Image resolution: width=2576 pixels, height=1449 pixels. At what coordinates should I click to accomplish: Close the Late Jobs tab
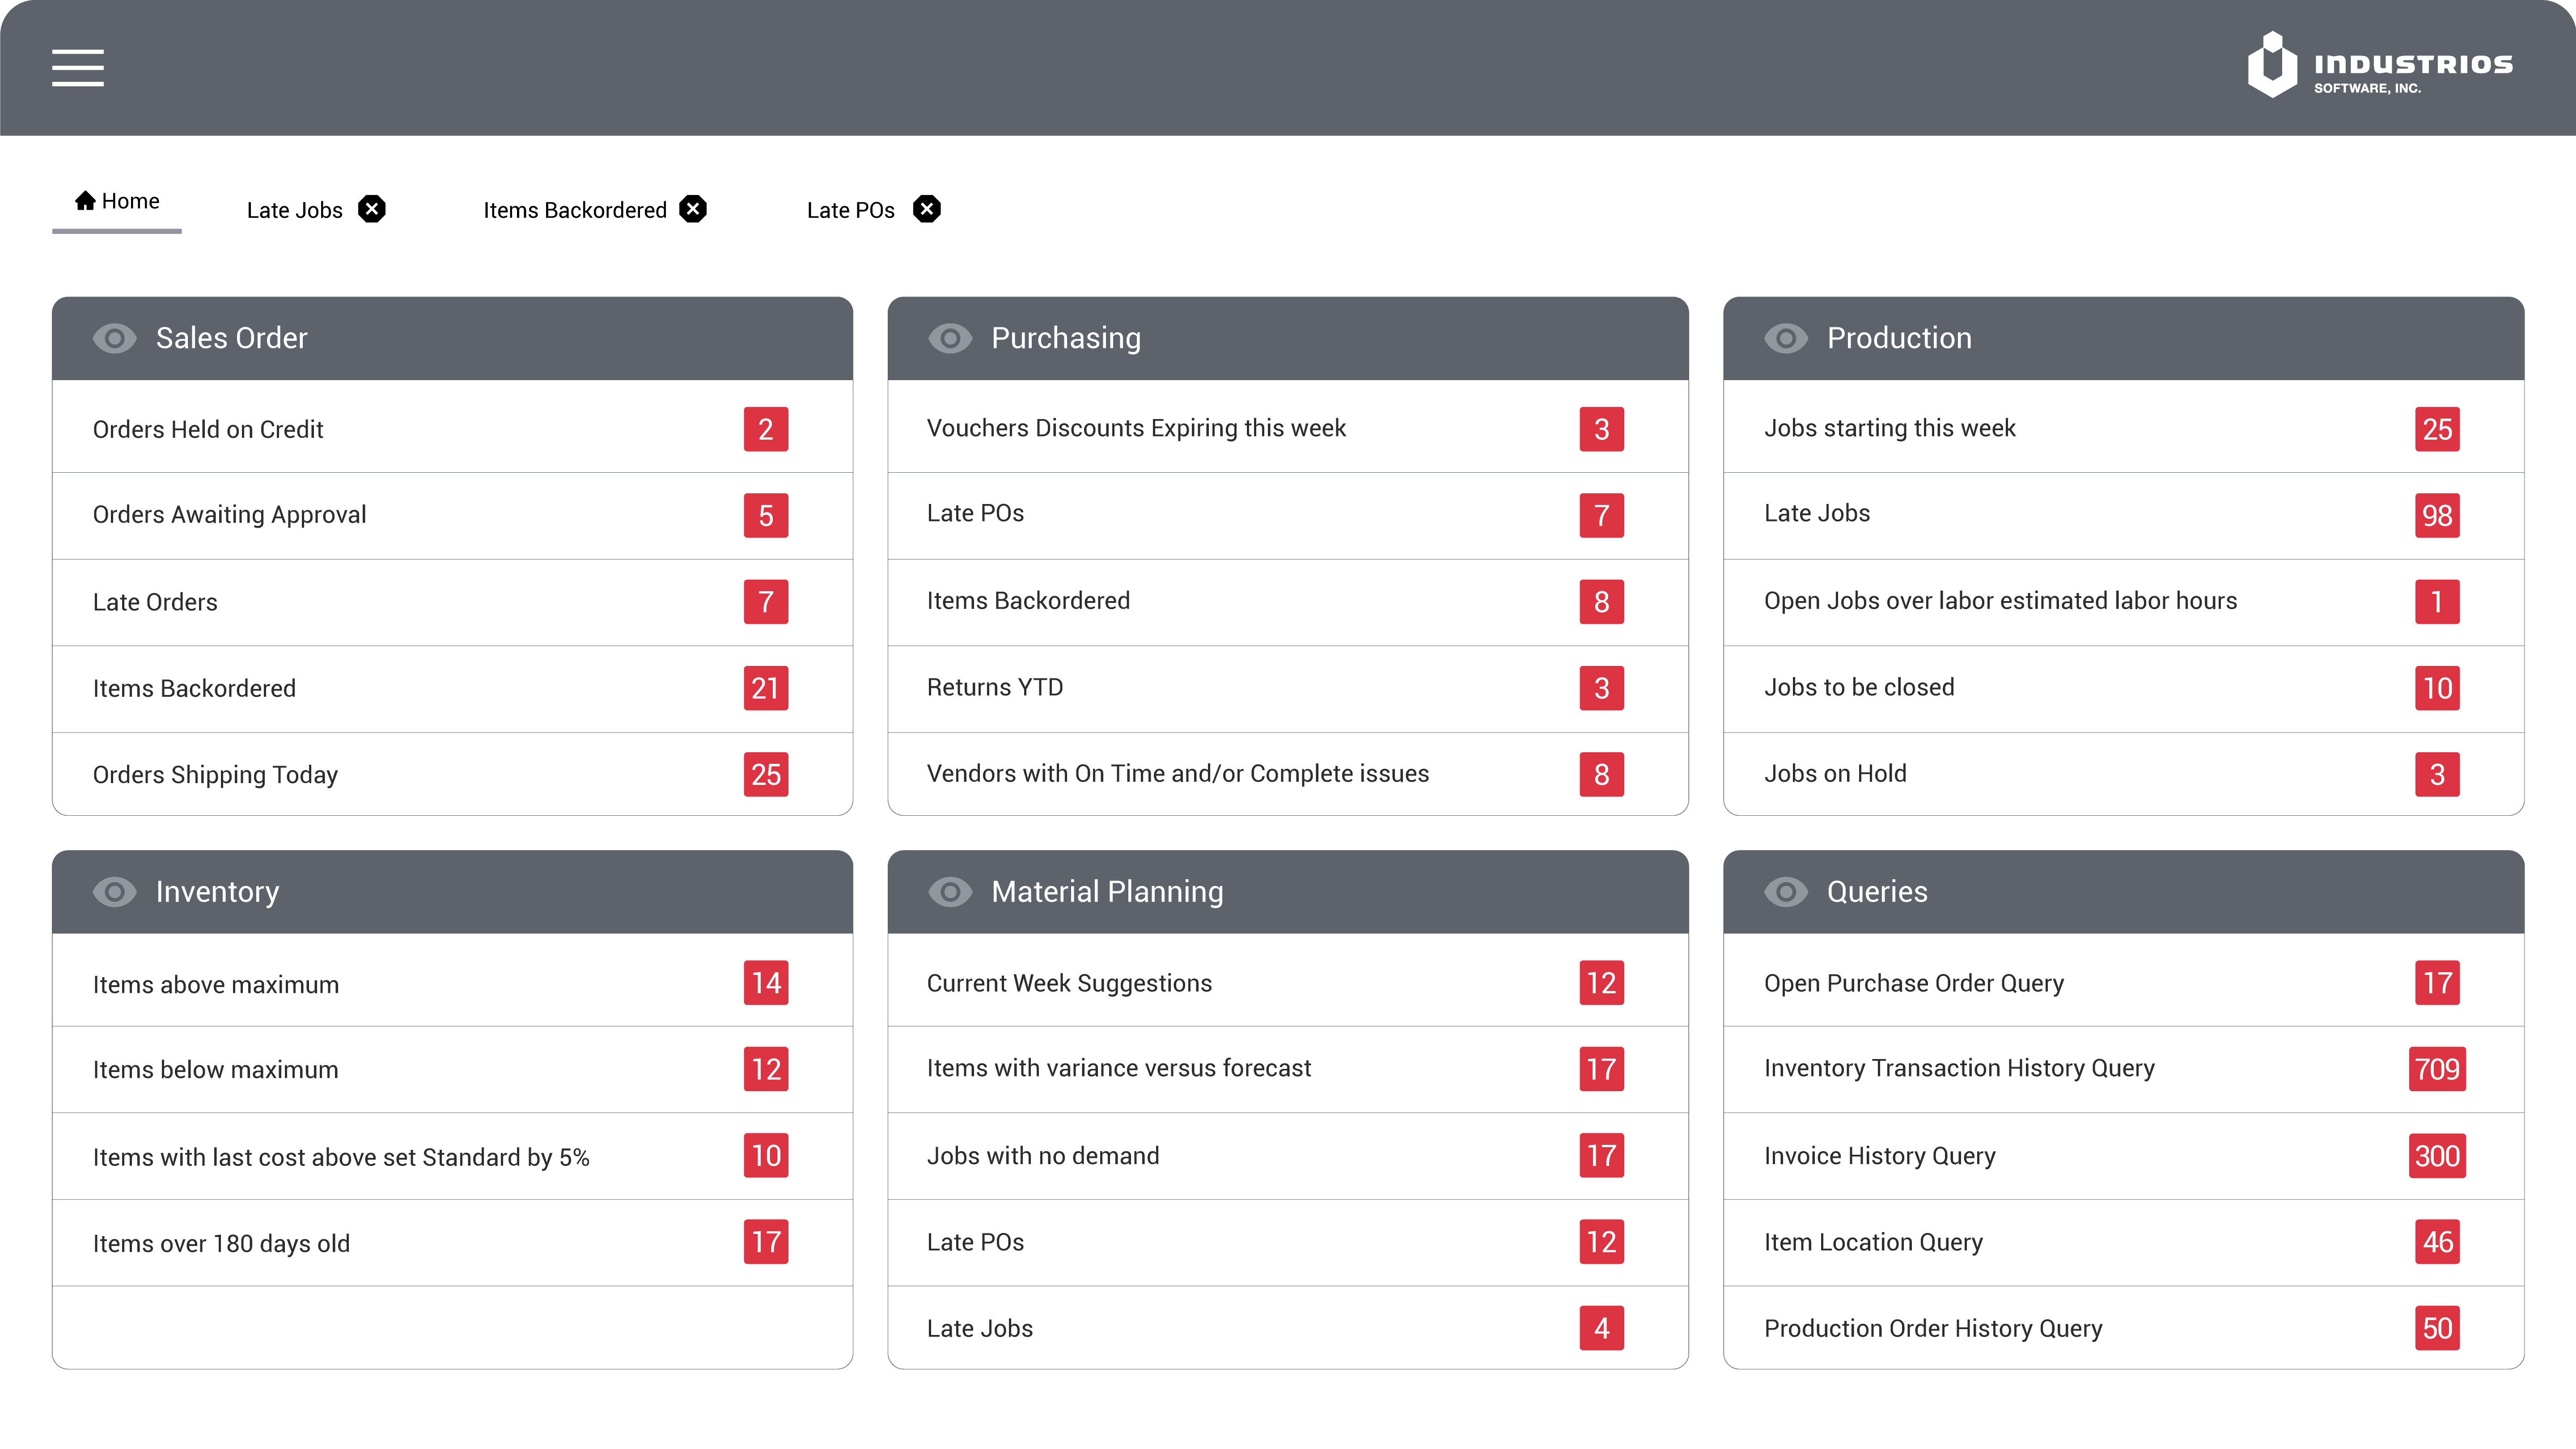(372, 209)
